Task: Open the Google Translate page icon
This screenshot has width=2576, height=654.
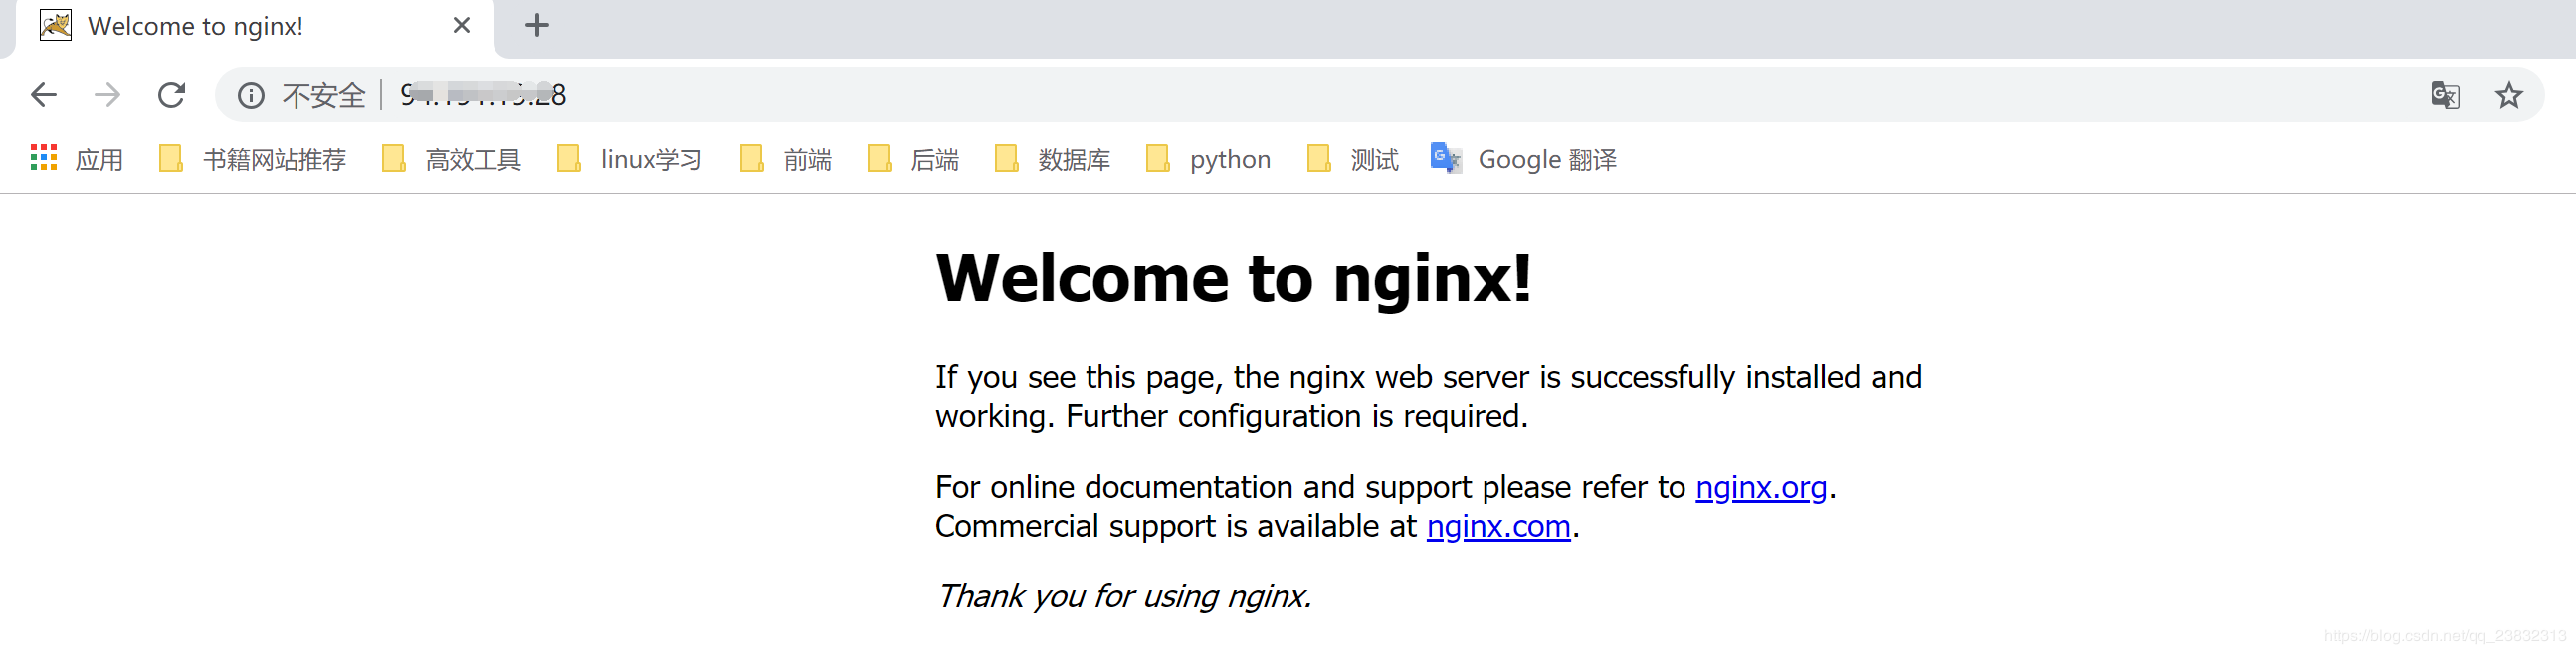Action: click(2444, 95)
